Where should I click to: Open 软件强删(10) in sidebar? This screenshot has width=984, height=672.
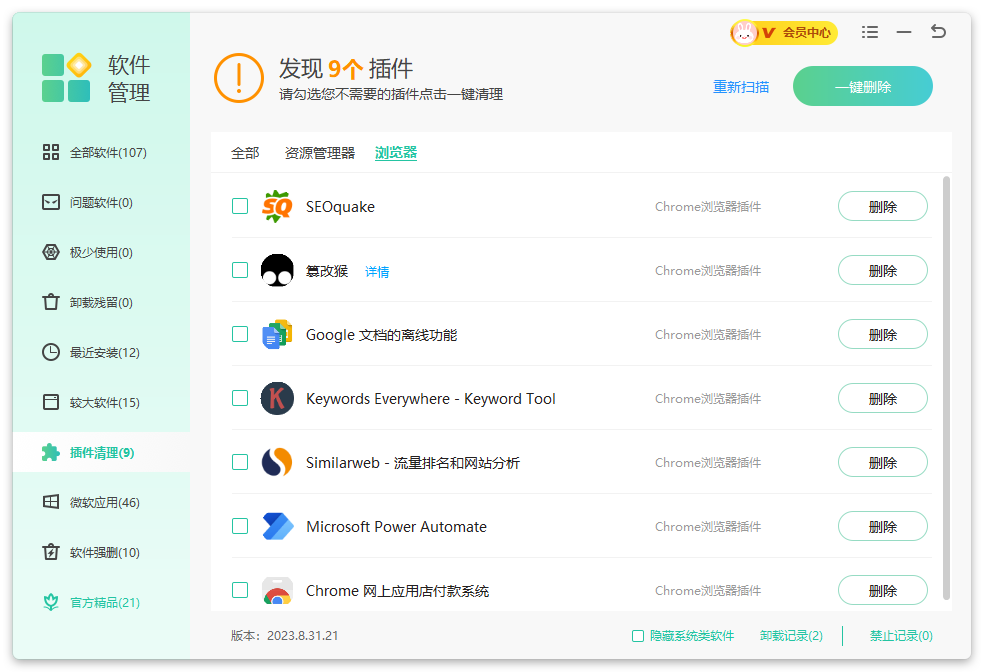tap(101, 553)
